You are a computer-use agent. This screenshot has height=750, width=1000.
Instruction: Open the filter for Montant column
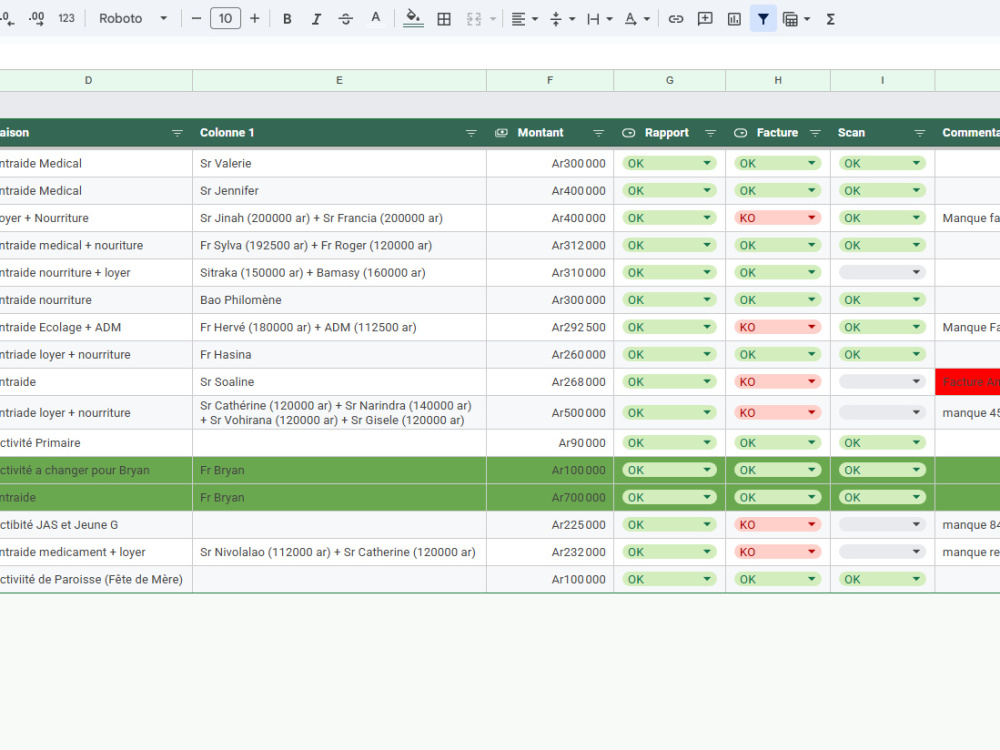click(598, 133)
